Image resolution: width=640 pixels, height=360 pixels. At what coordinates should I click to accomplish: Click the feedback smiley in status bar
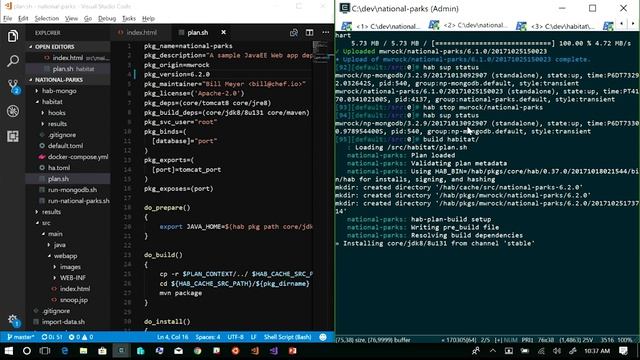click(323, 337)
